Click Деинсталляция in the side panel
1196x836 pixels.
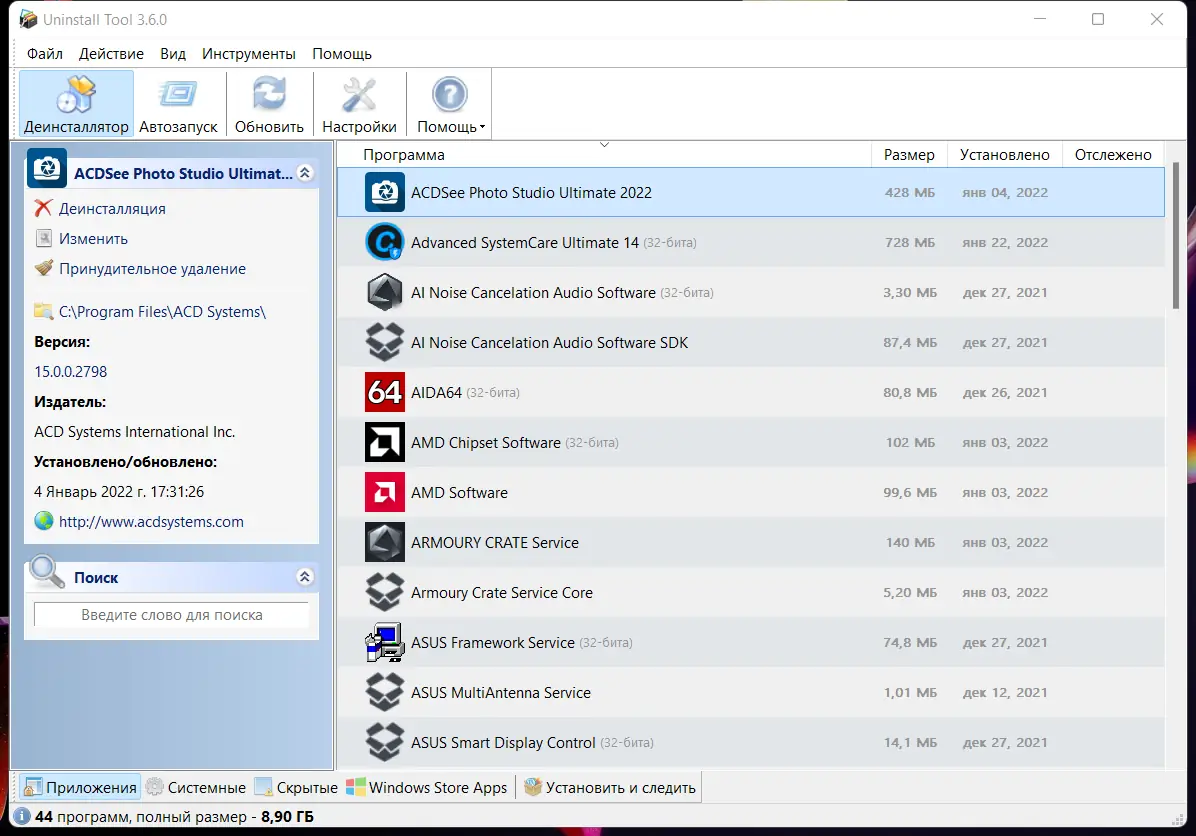(112, 208)
